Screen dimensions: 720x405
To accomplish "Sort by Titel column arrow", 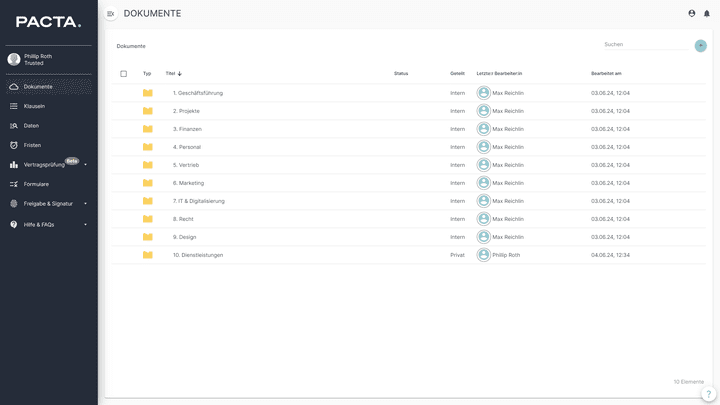I will (x=180, y=74).
